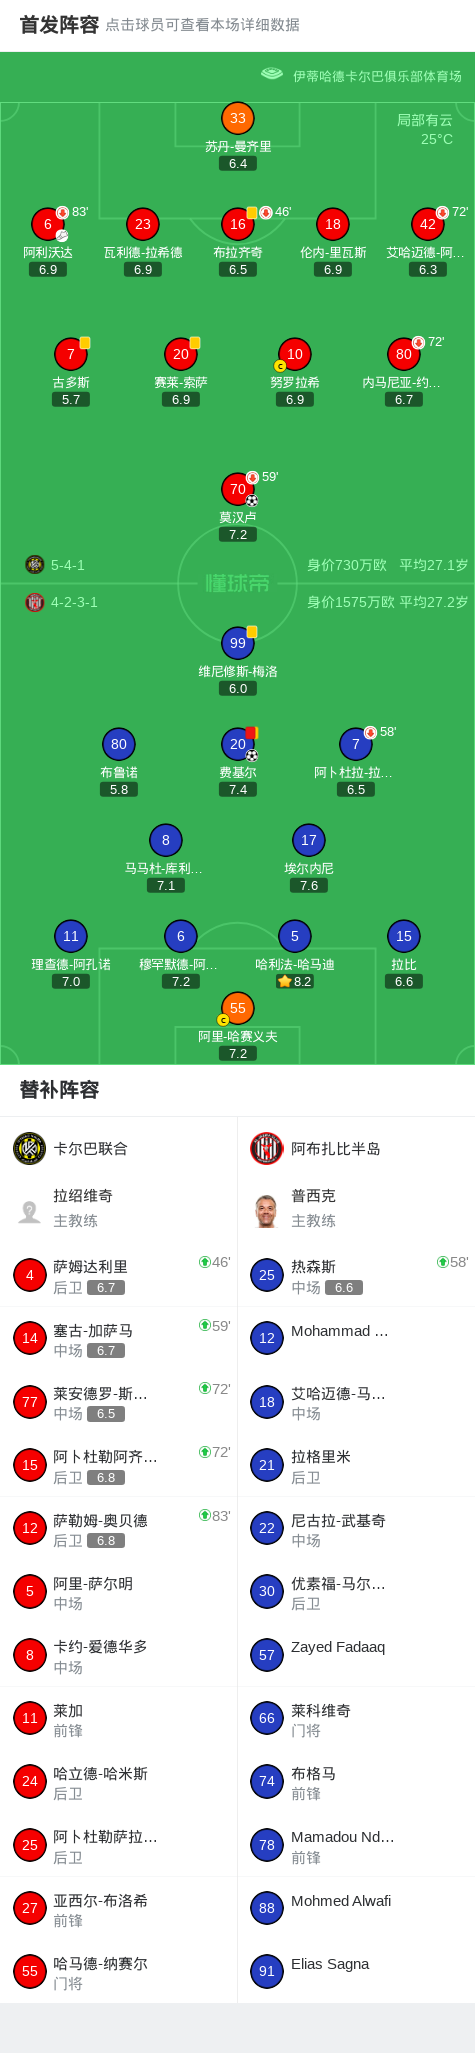Open substitute 热森斯 number 25 row
The image size is (475, 2053).
click(356, 1275)
